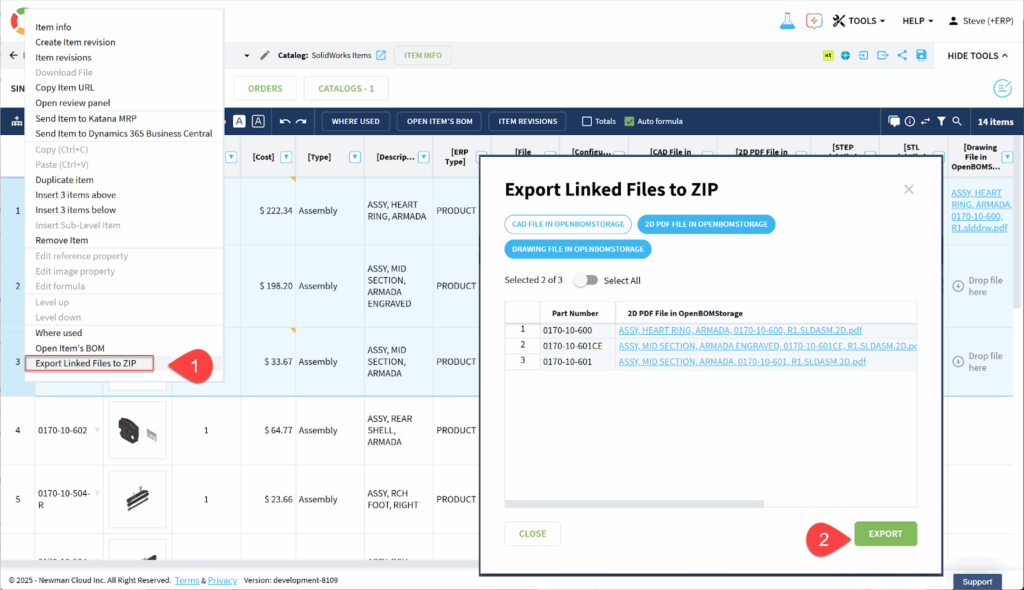This screenshot has height=590, width=1024.
Task: Click the share icon in toolbar
Action: pos(902,56)
